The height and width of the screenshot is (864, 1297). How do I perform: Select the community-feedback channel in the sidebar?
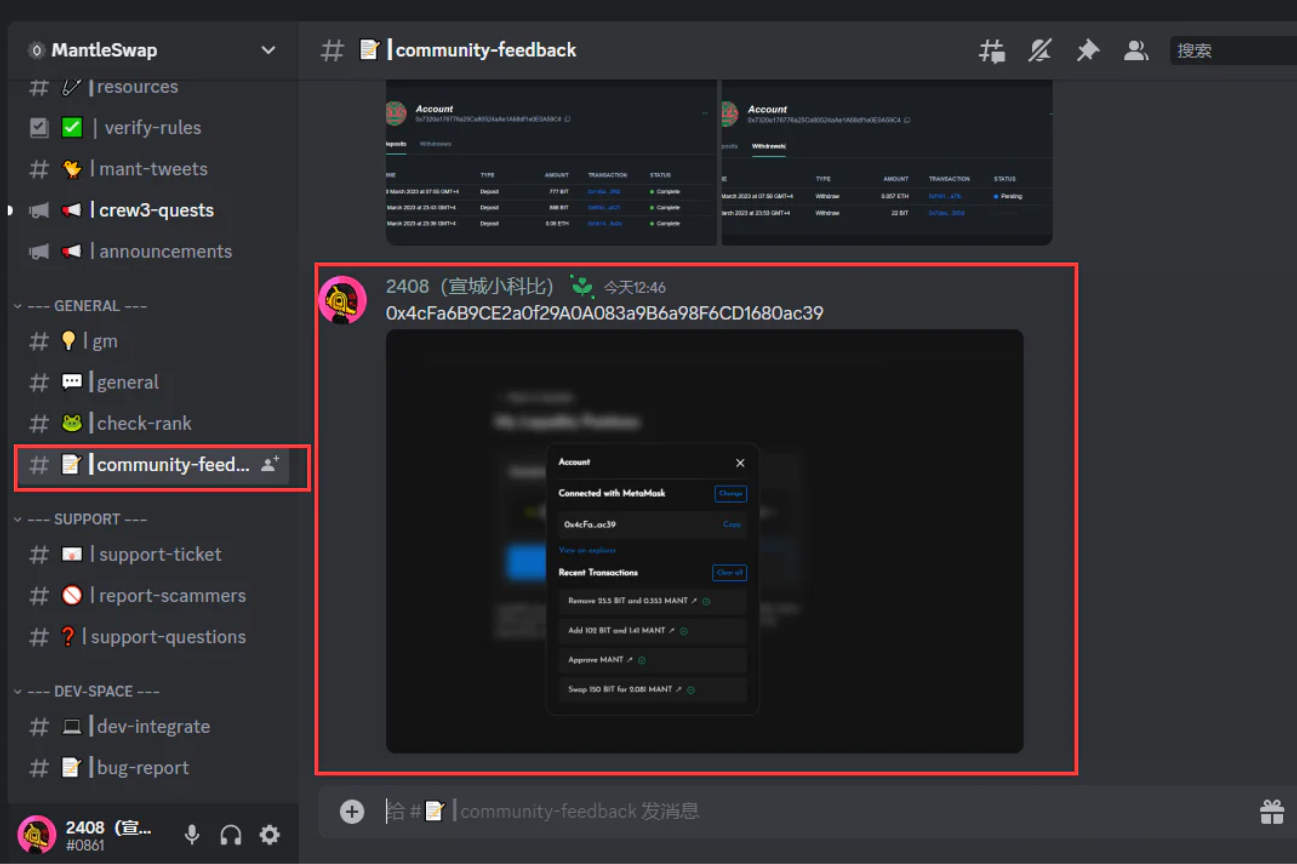[x=153, y=465]
